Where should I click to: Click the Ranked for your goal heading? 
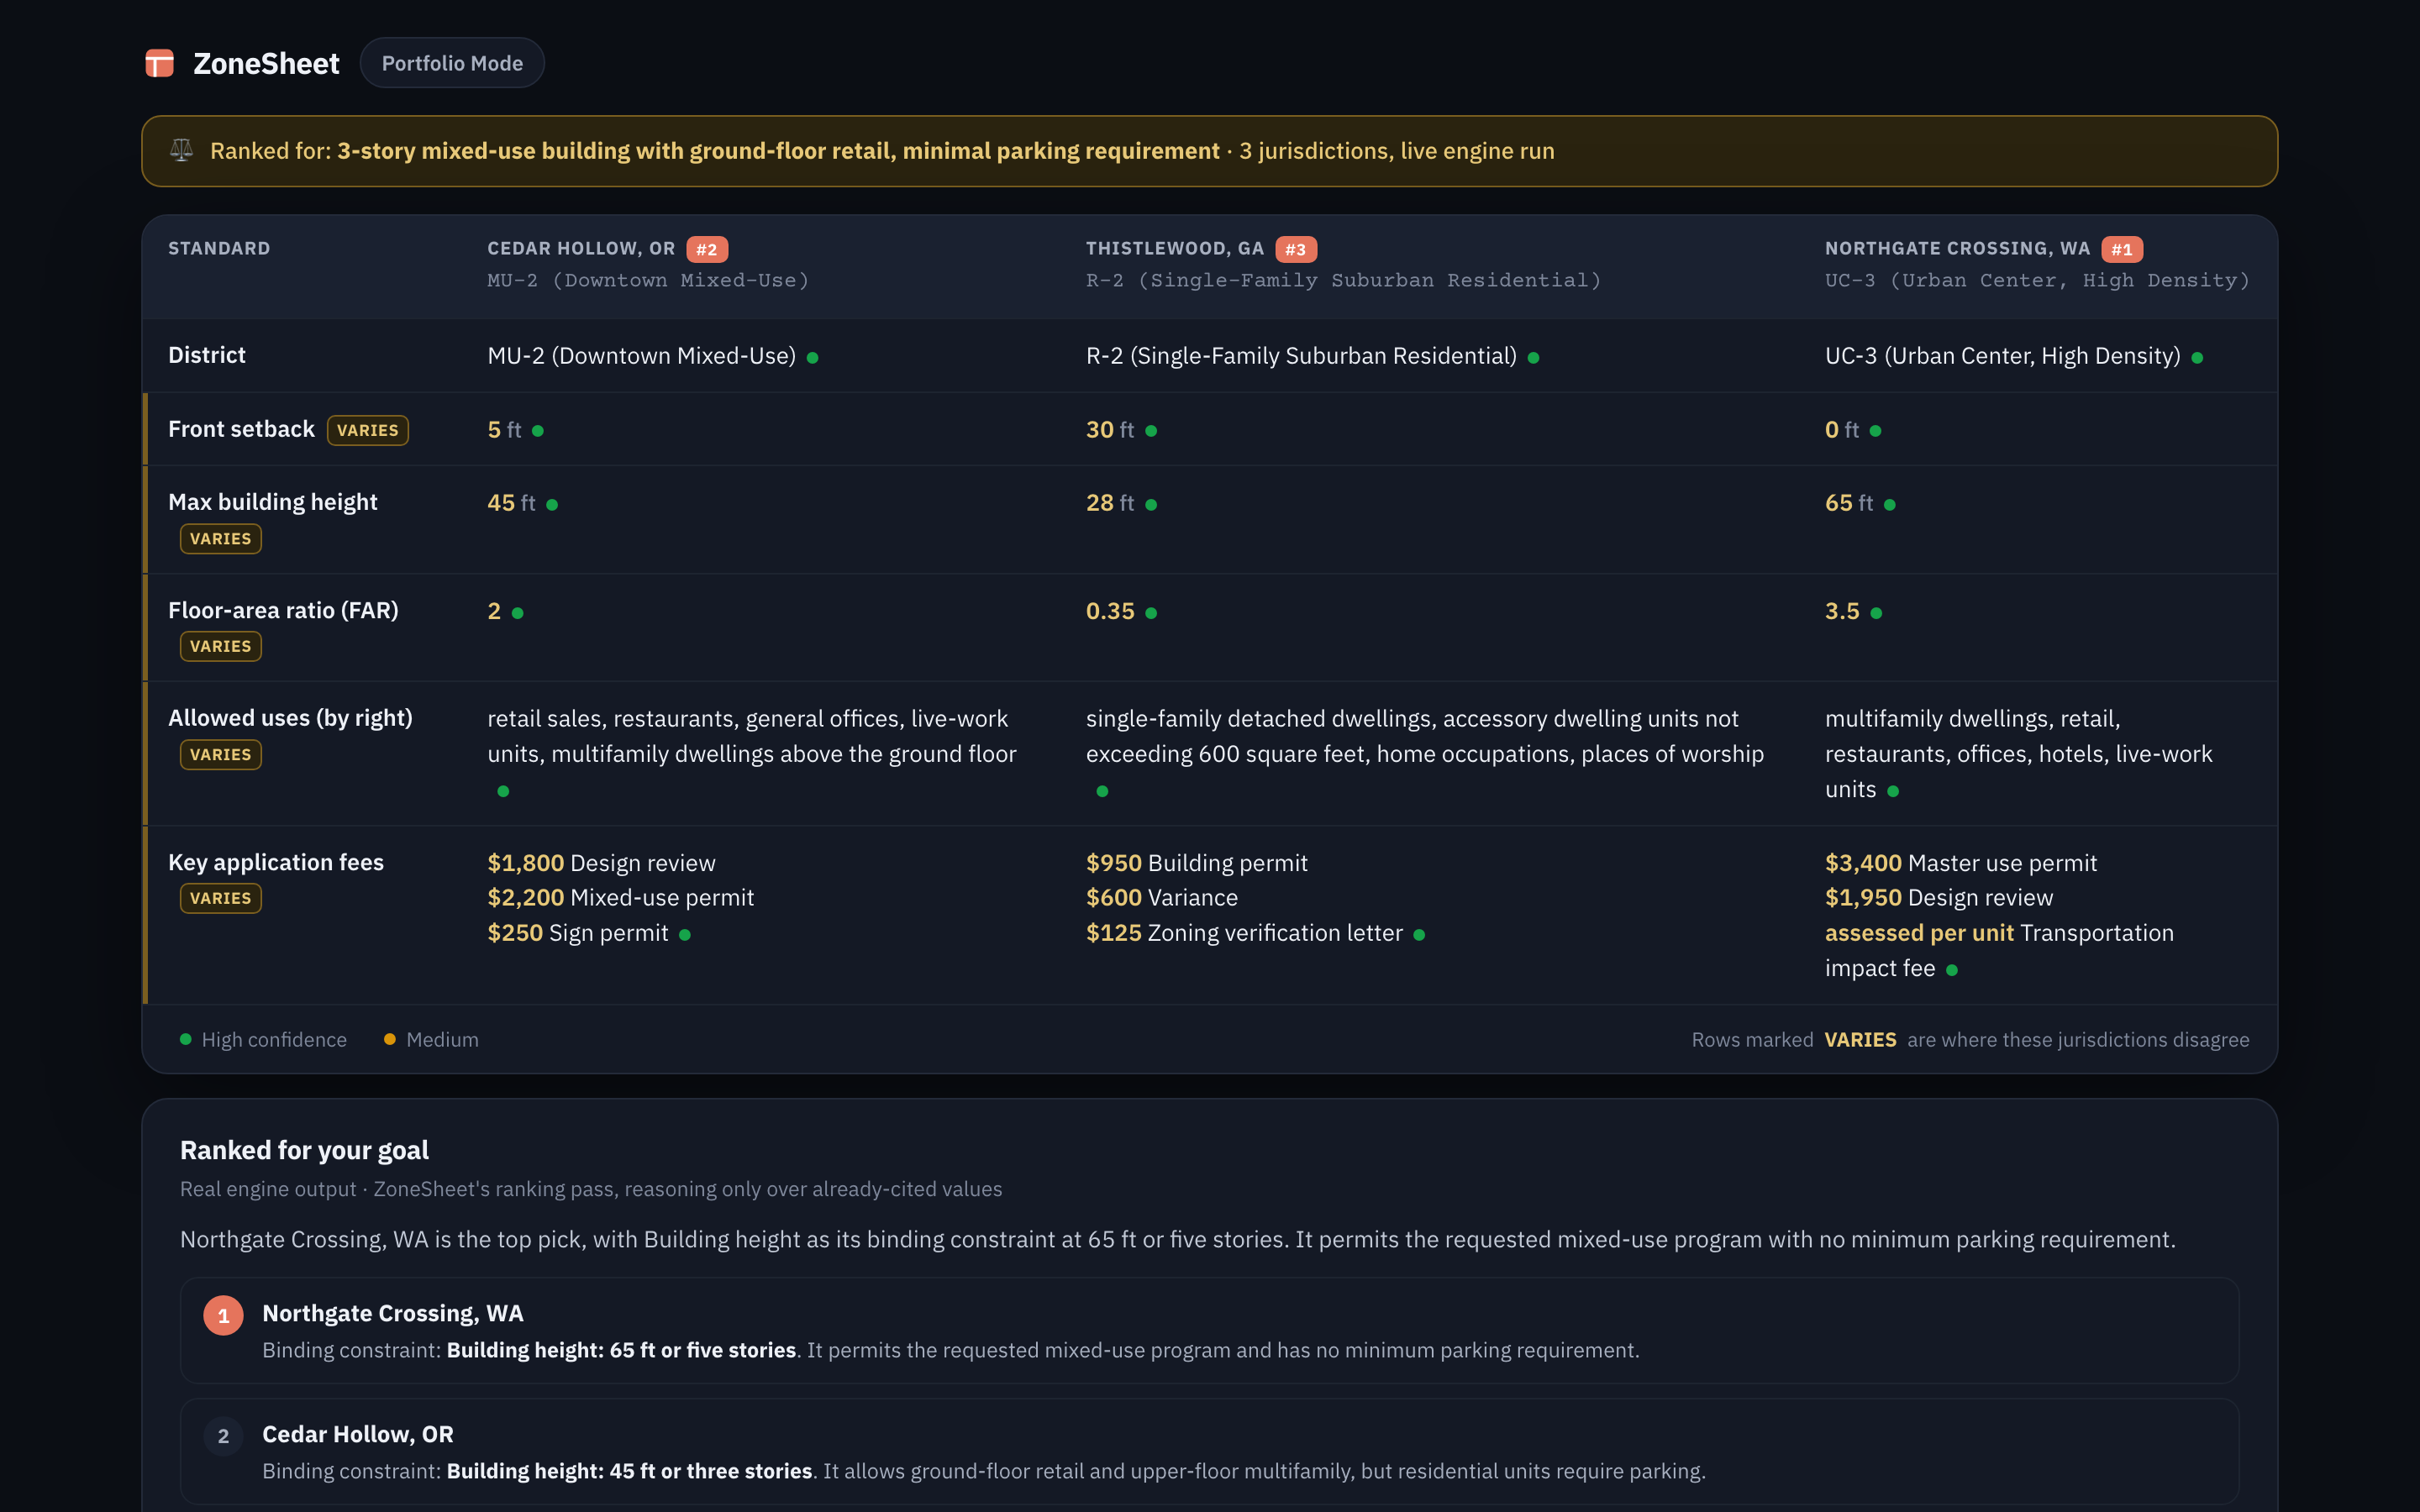pos(304,1150)
